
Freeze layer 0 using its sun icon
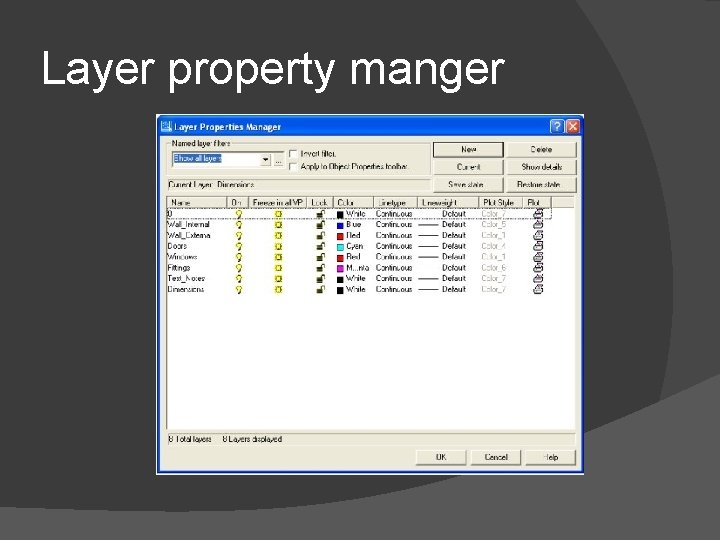tap(278, 214)
